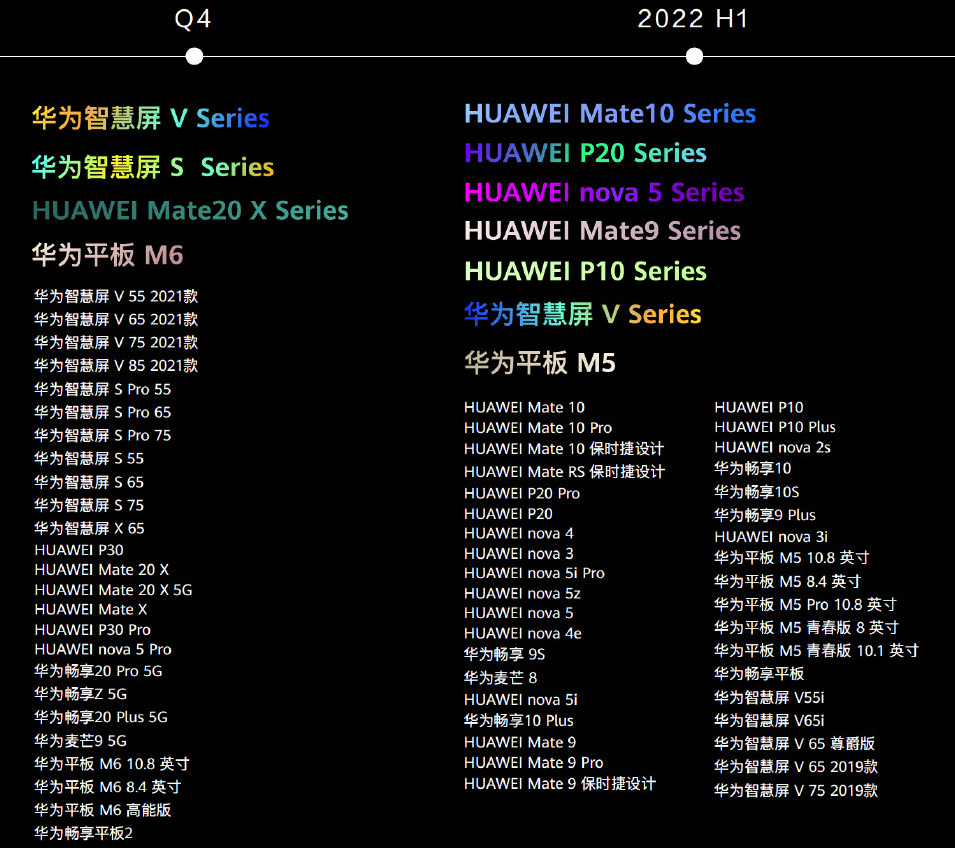Select 华为智慧屏 S Pro 55
Screen dimensions: 955x848
click(103, 389)
